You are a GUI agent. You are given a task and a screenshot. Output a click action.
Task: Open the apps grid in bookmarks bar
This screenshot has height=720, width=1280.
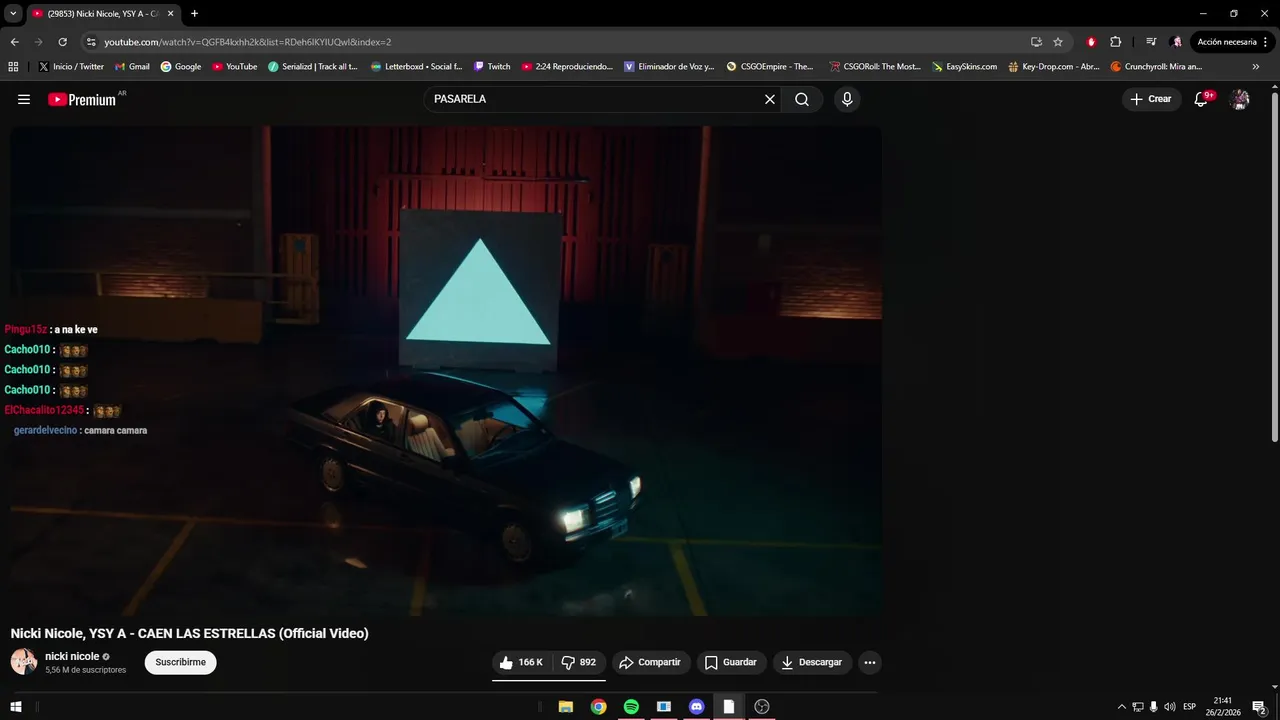(x=13, y=67)
